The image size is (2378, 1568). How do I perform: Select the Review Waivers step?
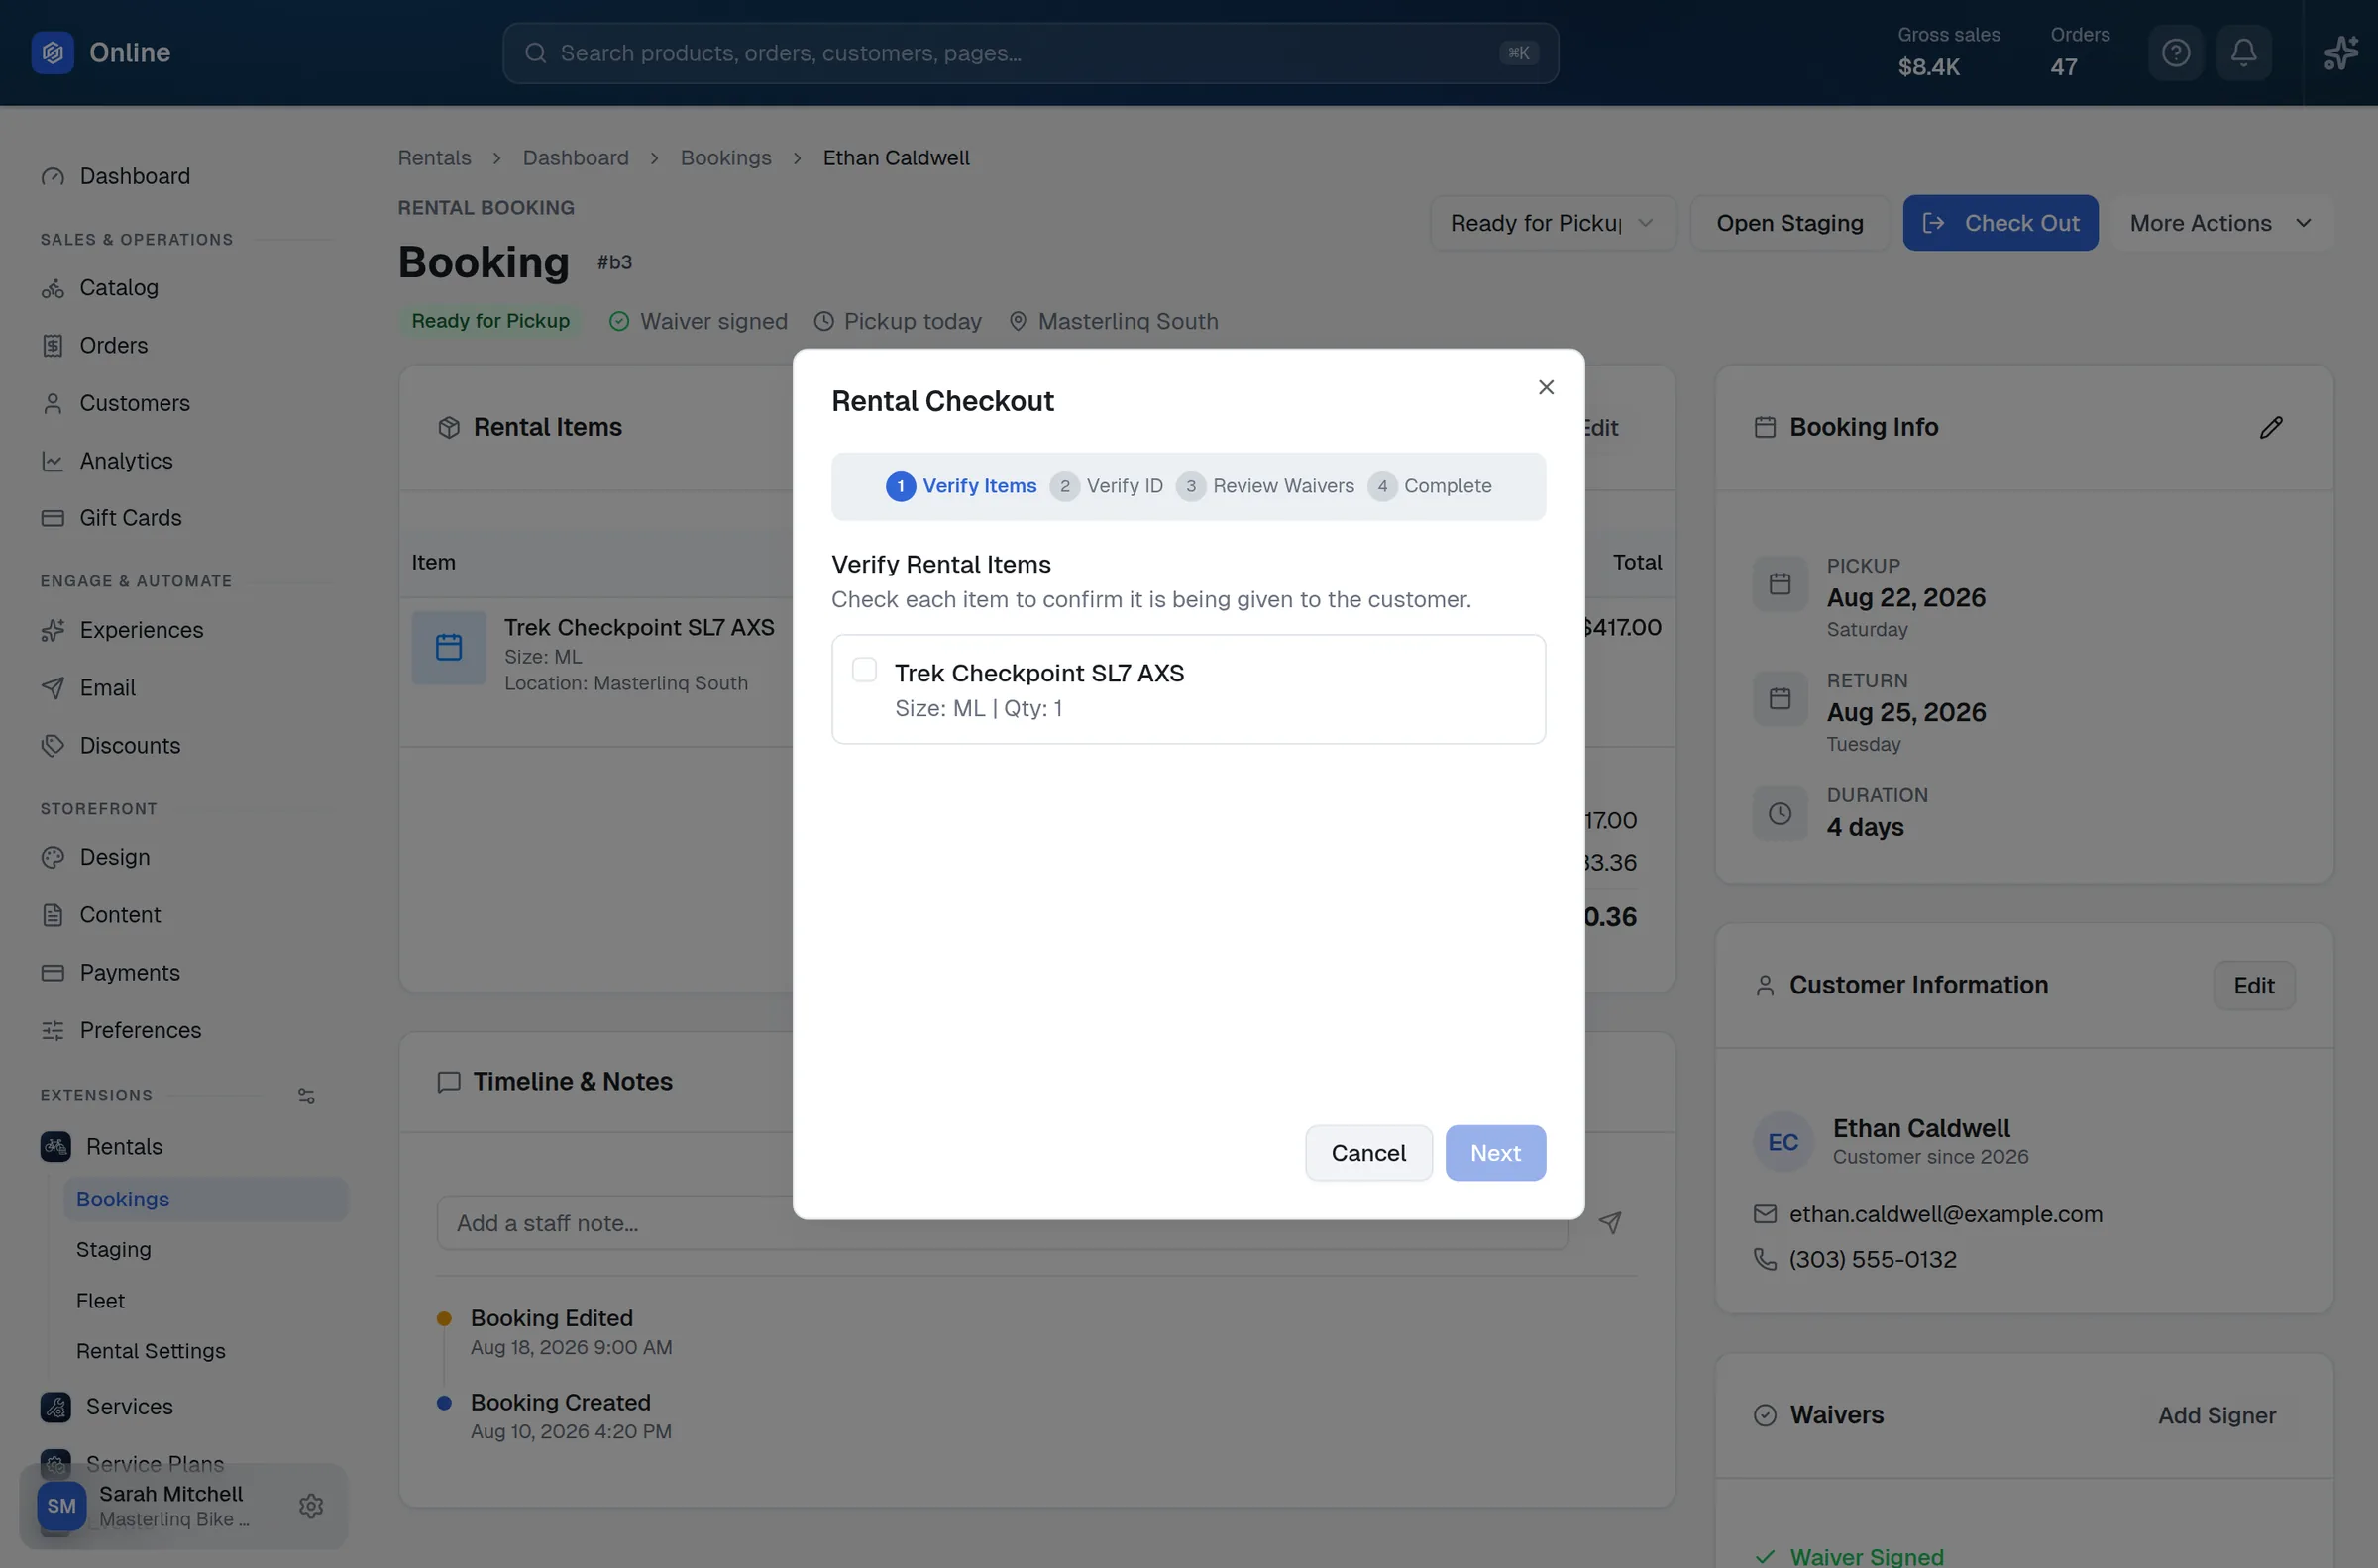coord(1265,486)
